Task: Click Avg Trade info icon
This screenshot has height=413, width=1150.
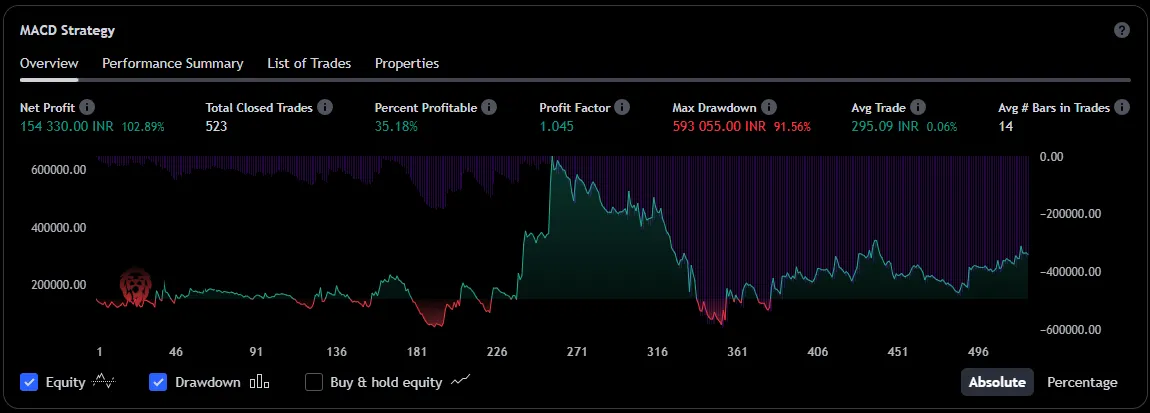Action: pos(918,107)
